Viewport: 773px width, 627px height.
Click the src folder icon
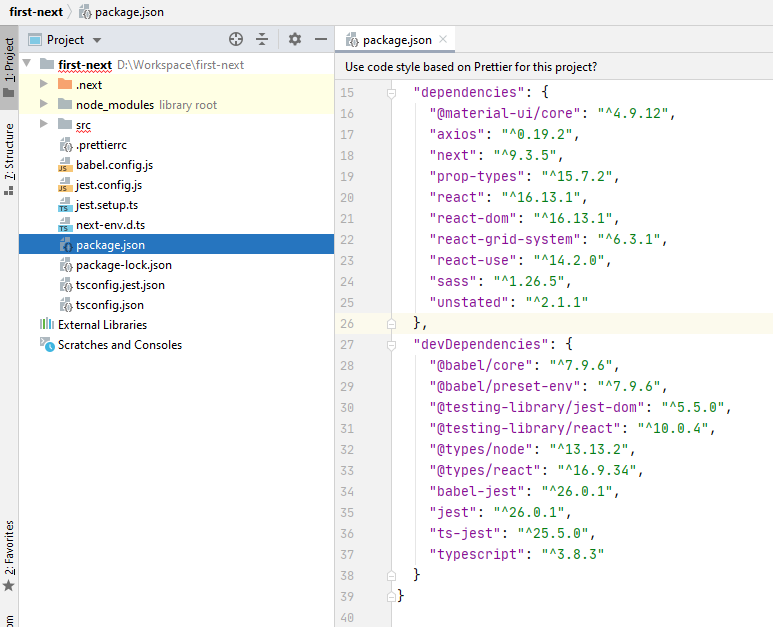point(65,124)
